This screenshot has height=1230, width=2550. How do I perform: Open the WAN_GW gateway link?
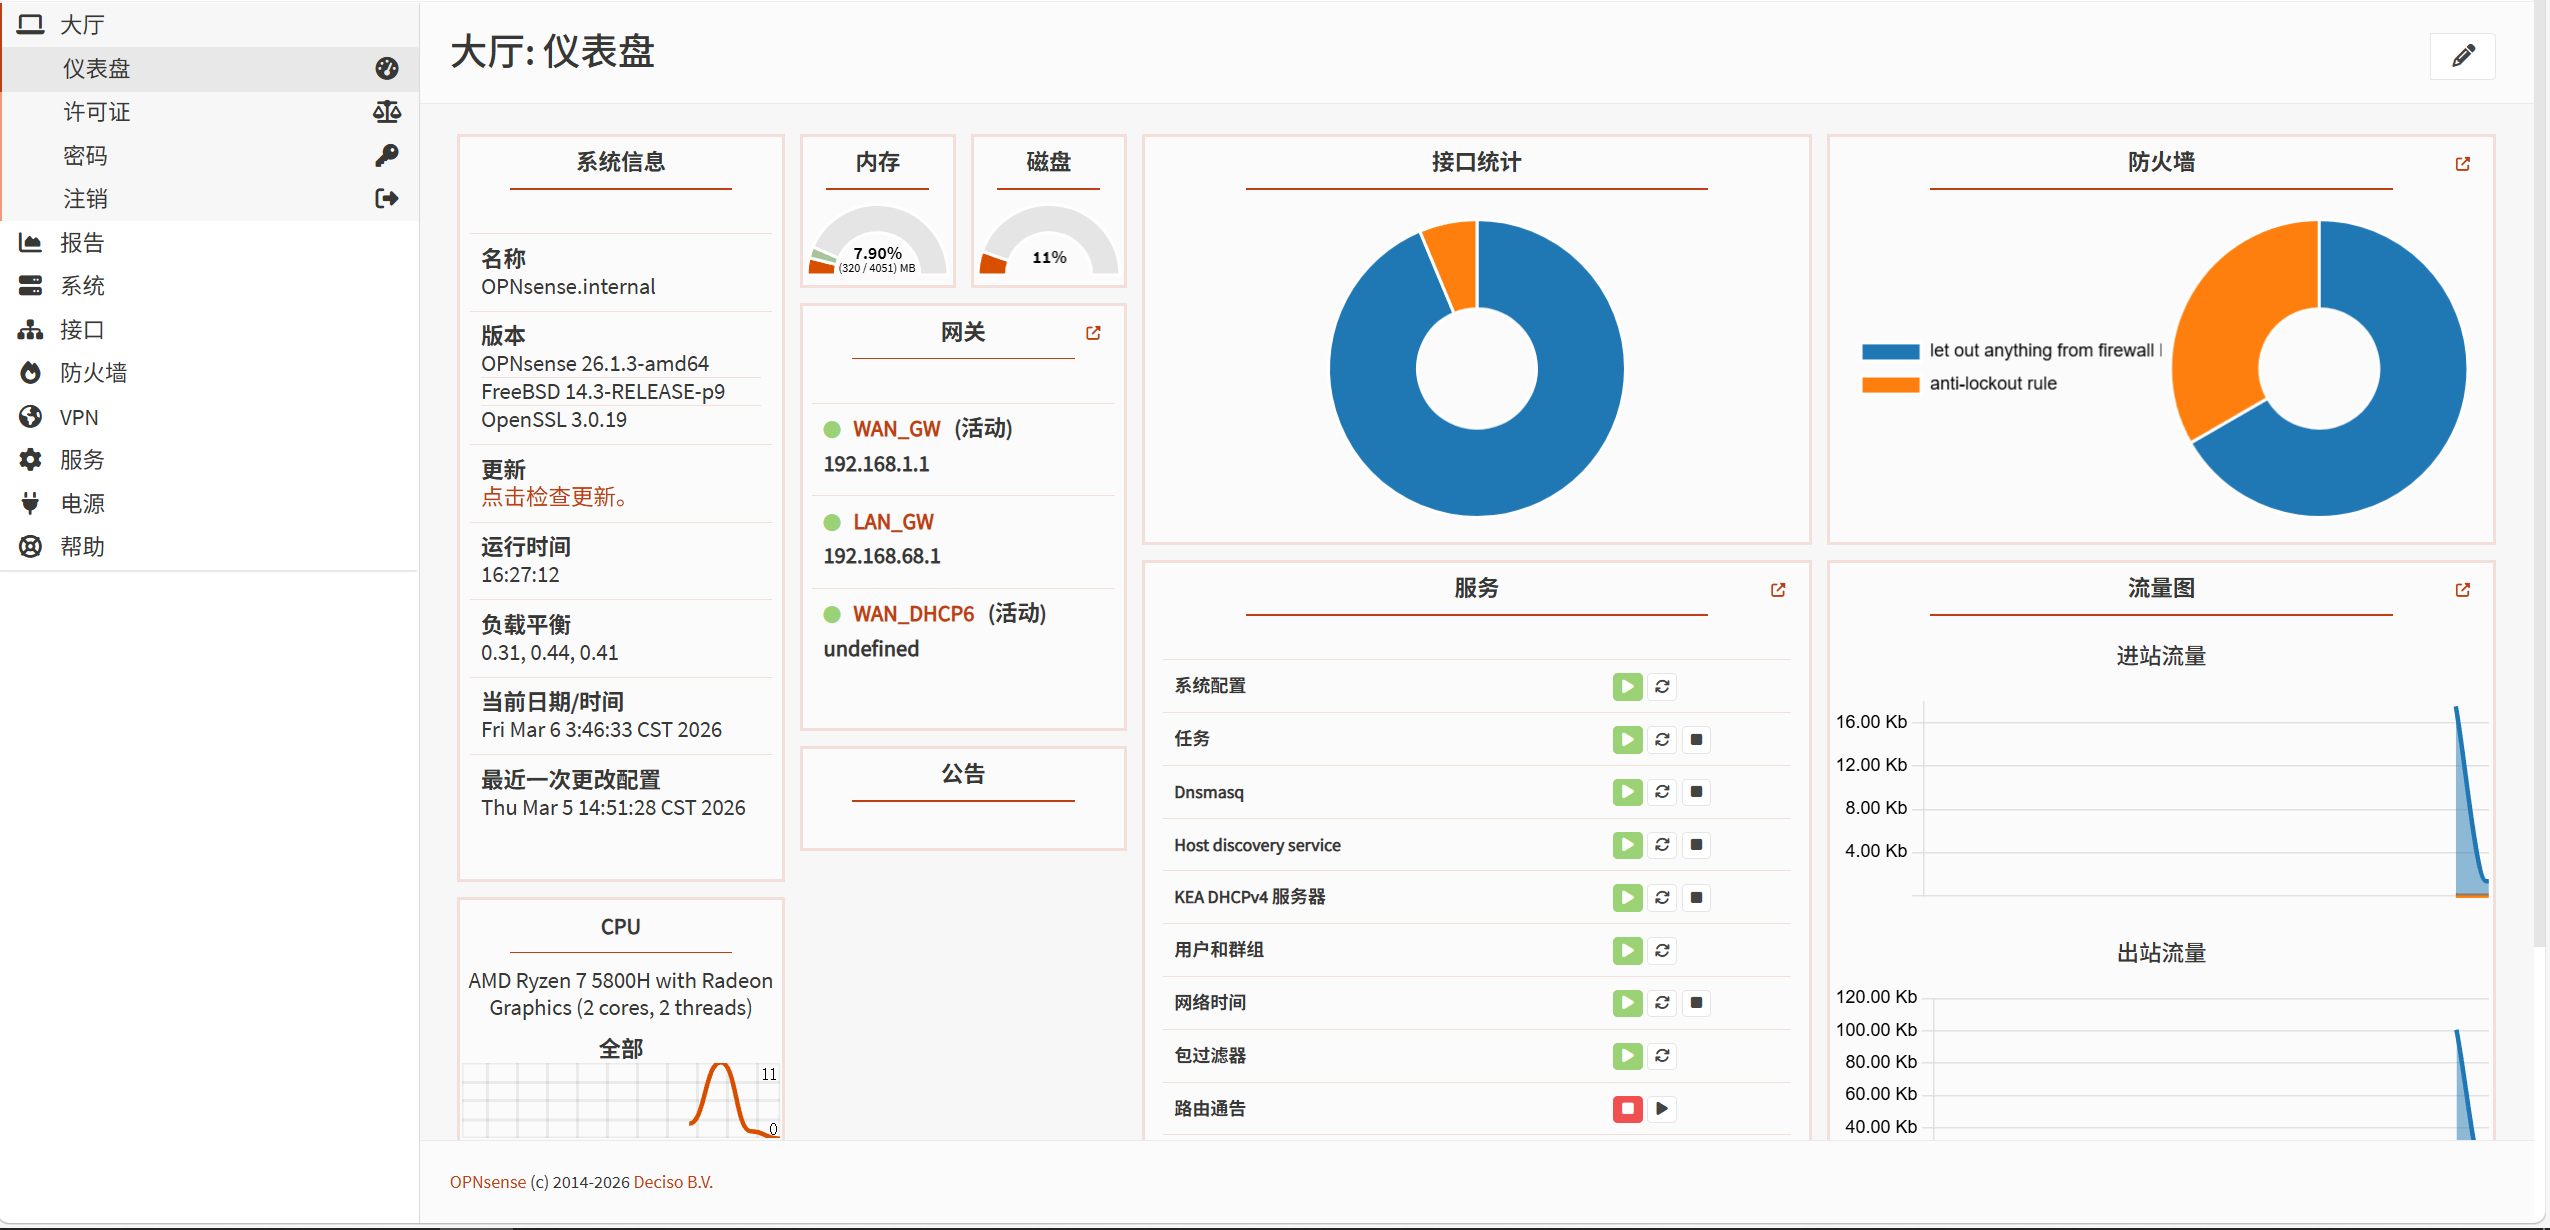tap(895, 429)
